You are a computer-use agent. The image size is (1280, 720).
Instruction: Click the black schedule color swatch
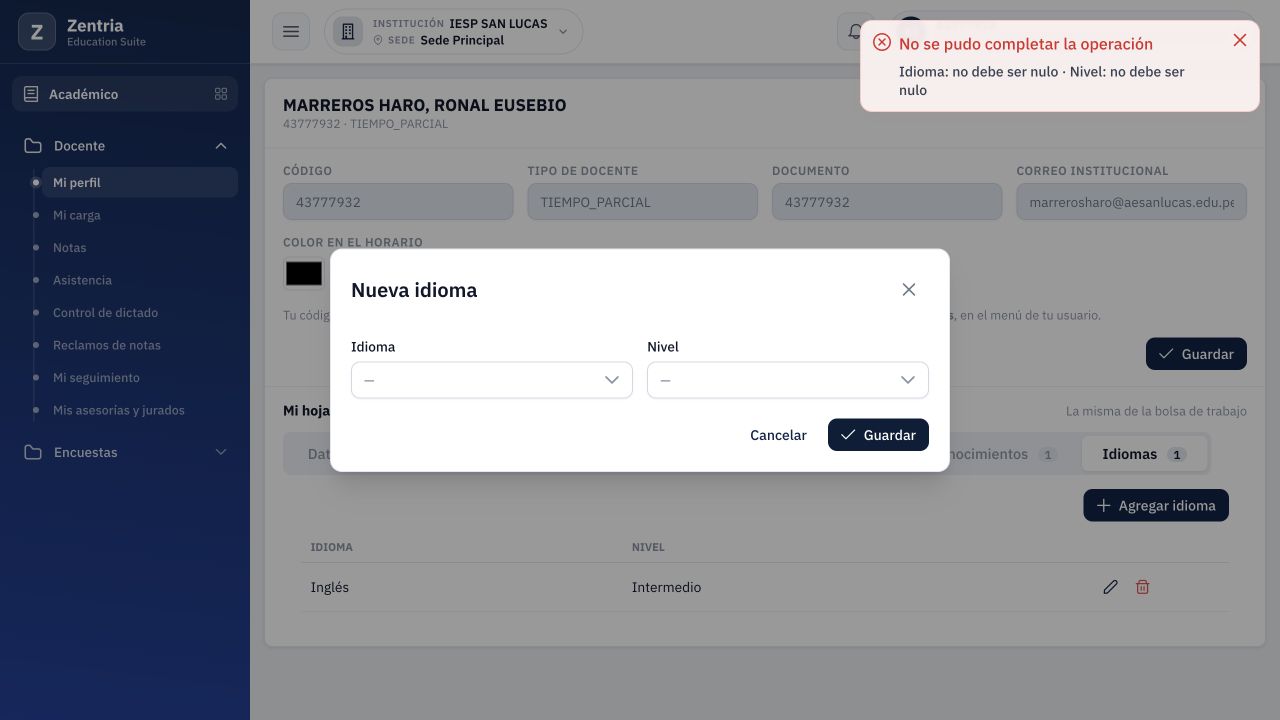[x=304, y=274]
